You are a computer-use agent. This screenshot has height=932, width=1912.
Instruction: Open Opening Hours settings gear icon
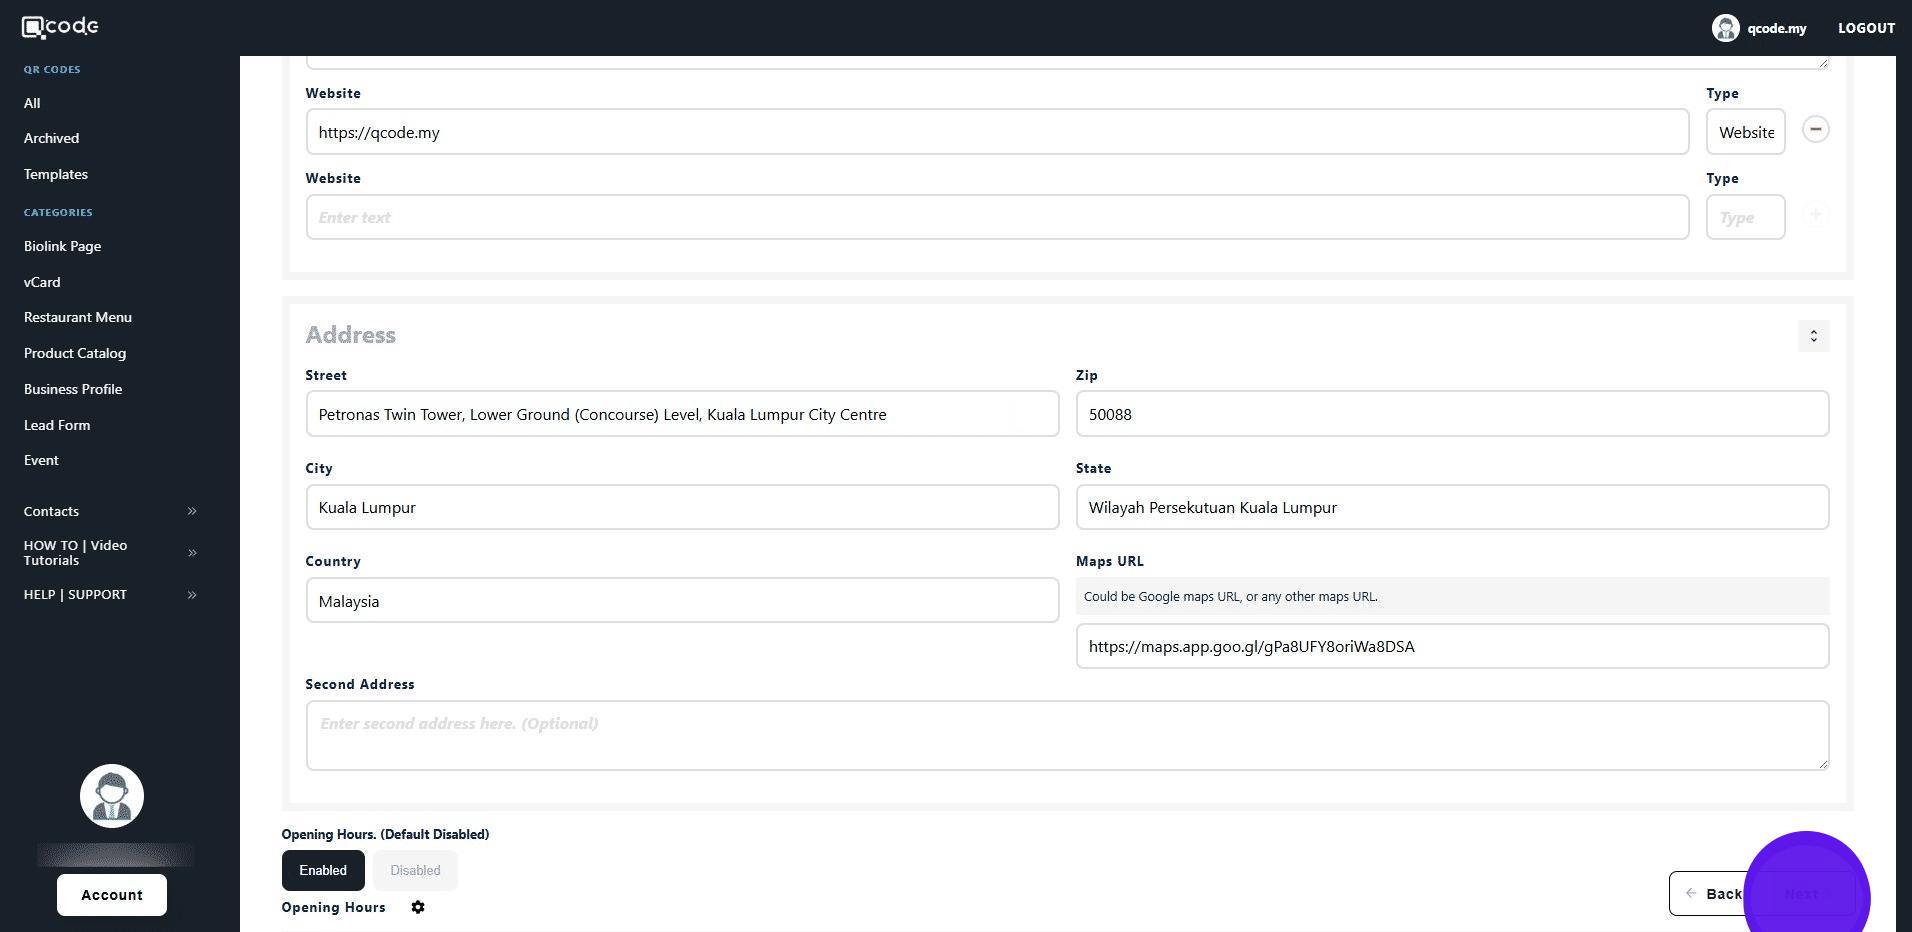pyautogui.click(x=418, y=907)
